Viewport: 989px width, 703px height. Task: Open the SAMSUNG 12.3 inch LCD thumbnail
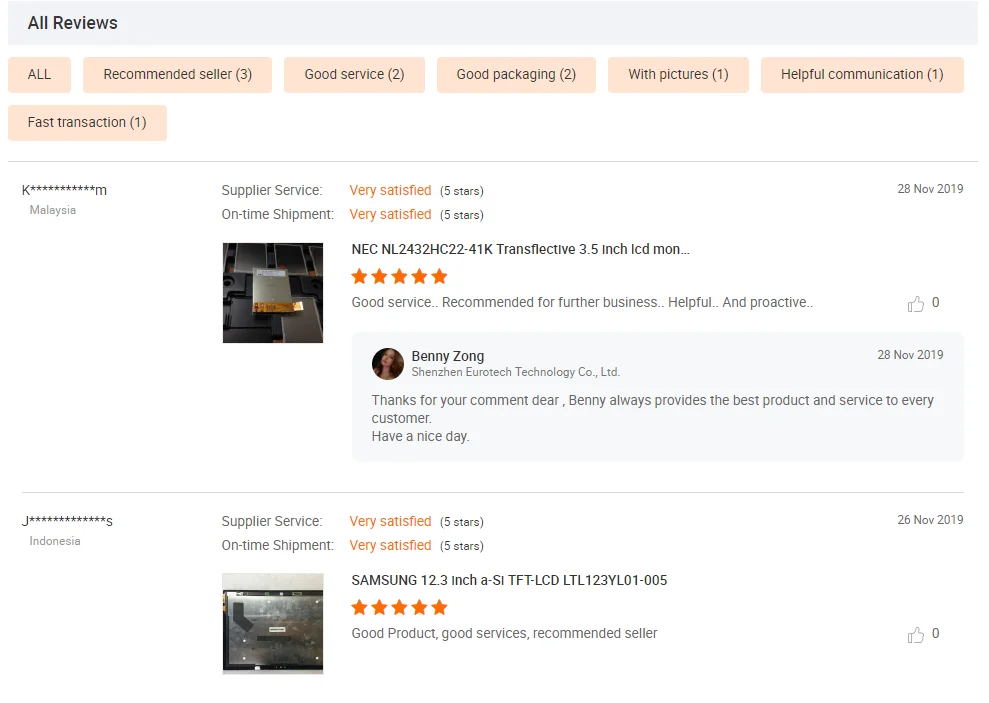tap(272, 623)
